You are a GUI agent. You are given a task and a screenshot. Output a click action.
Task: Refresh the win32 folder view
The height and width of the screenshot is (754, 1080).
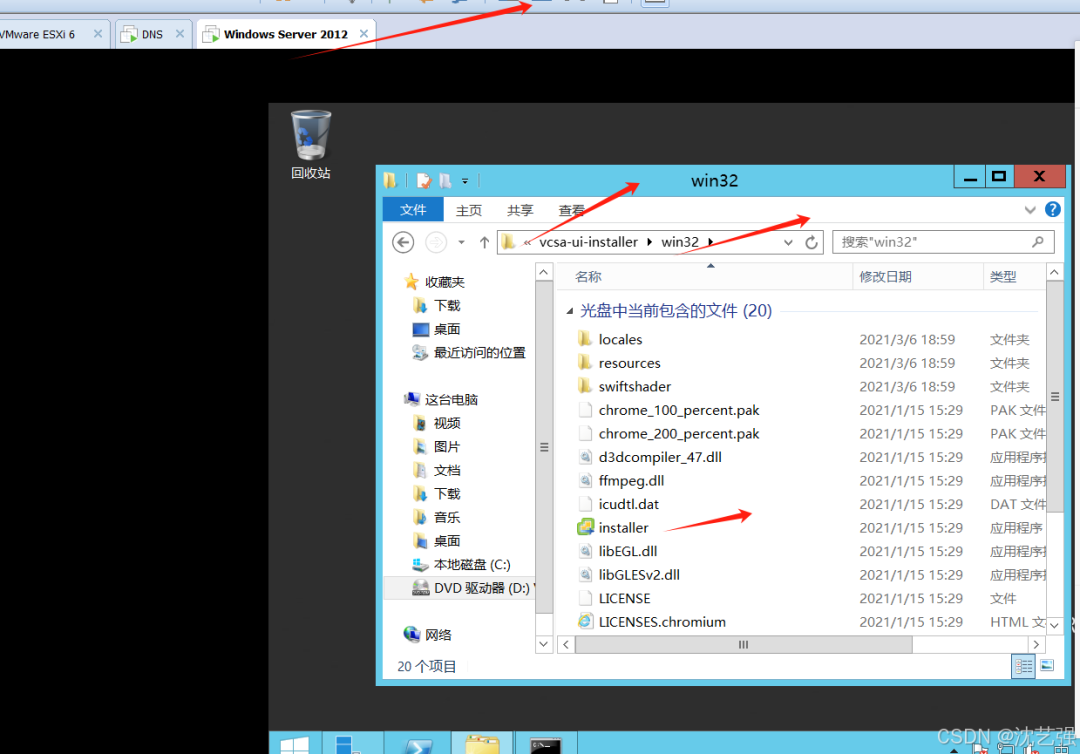811,242
